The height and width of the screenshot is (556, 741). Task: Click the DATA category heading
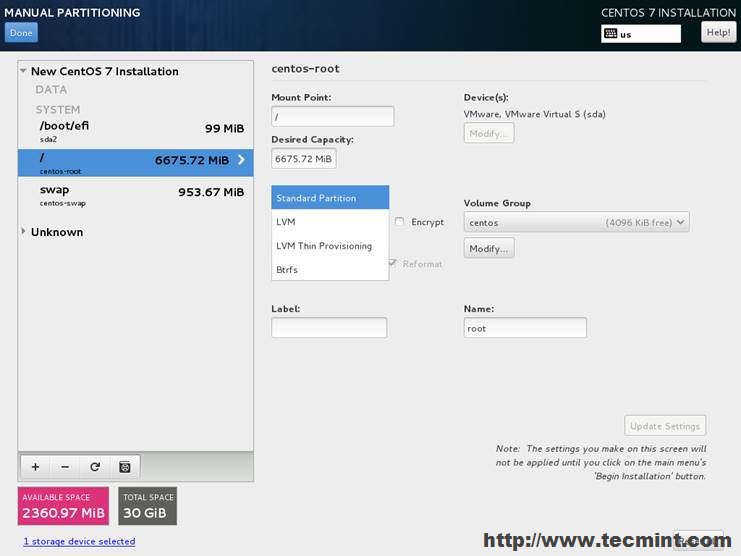[x=51, y=90]
